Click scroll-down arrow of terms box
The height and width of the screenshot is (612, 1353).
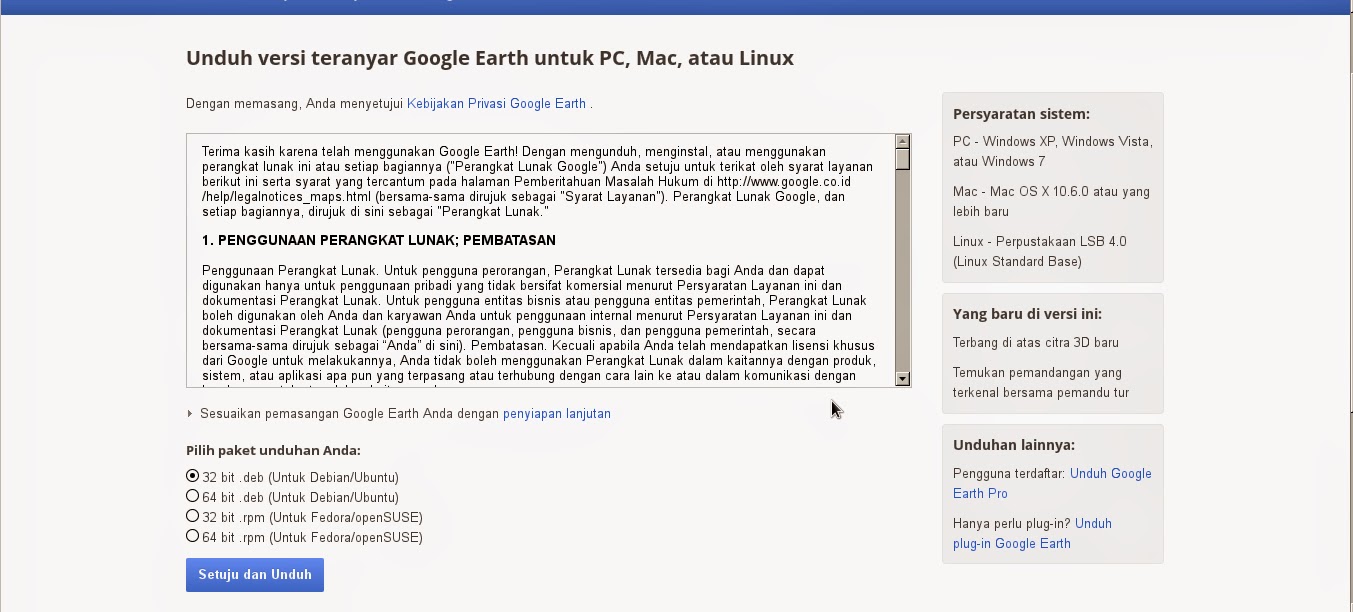tap(903, 378)
